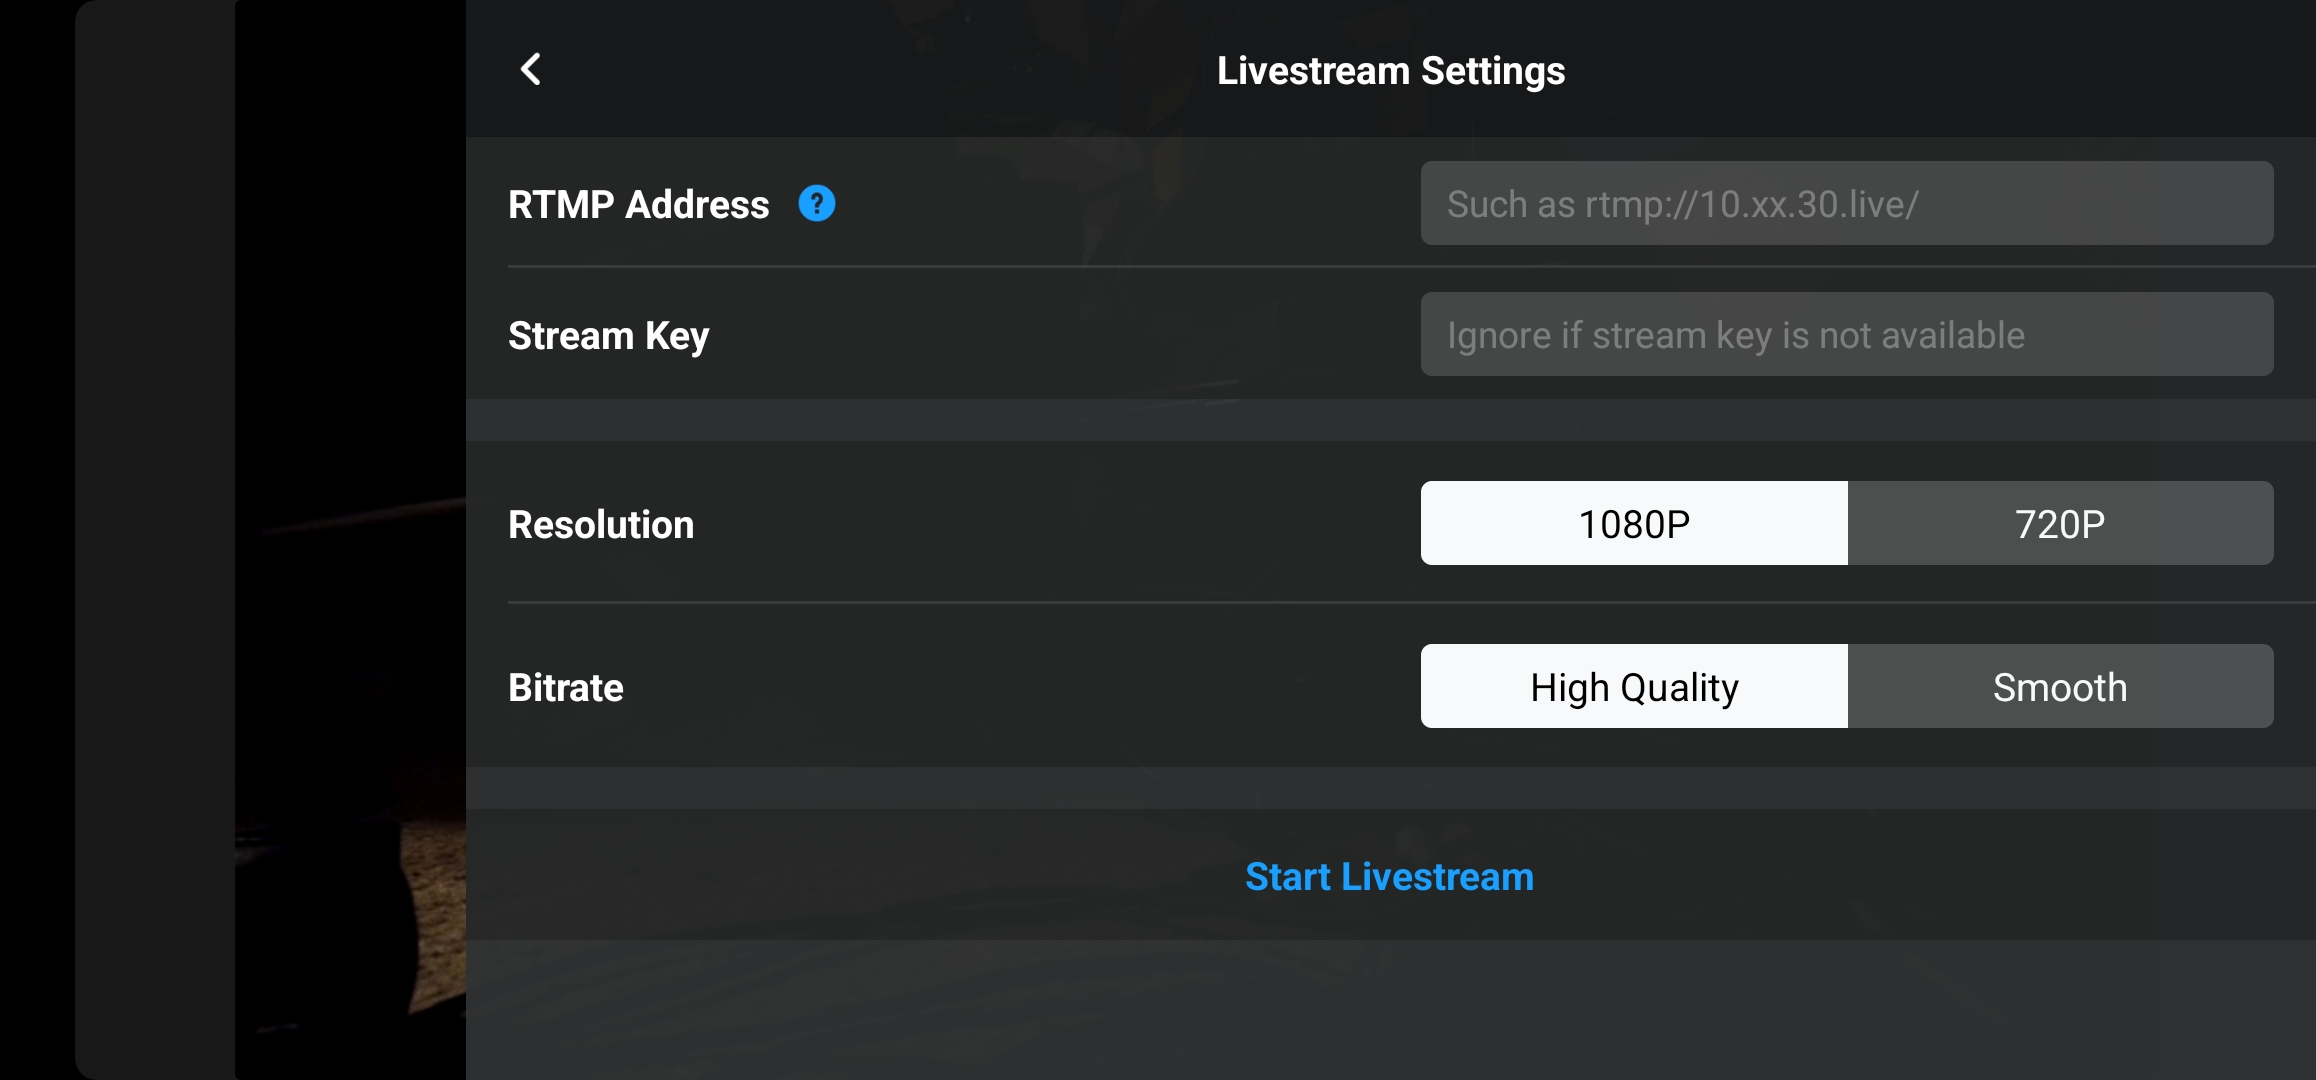Start Livestream

click(1389, 876)
